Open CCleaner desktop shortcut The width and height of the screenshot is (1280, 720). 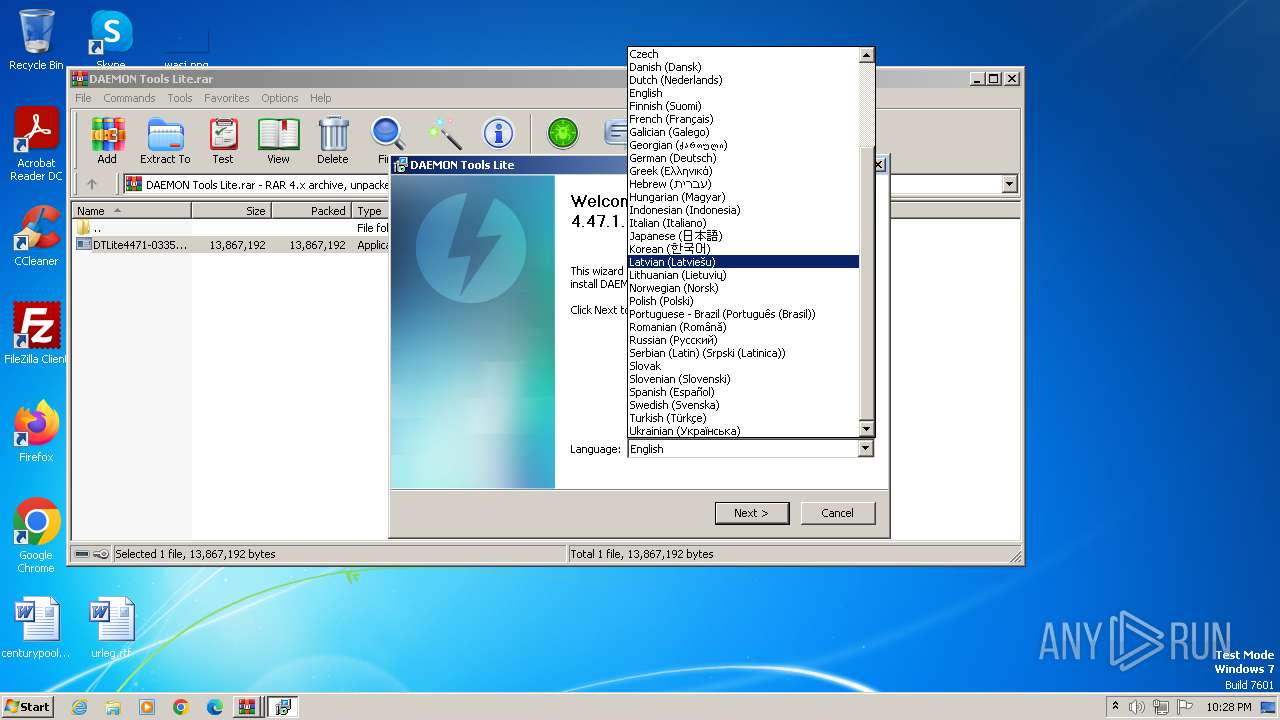point(36,236)
